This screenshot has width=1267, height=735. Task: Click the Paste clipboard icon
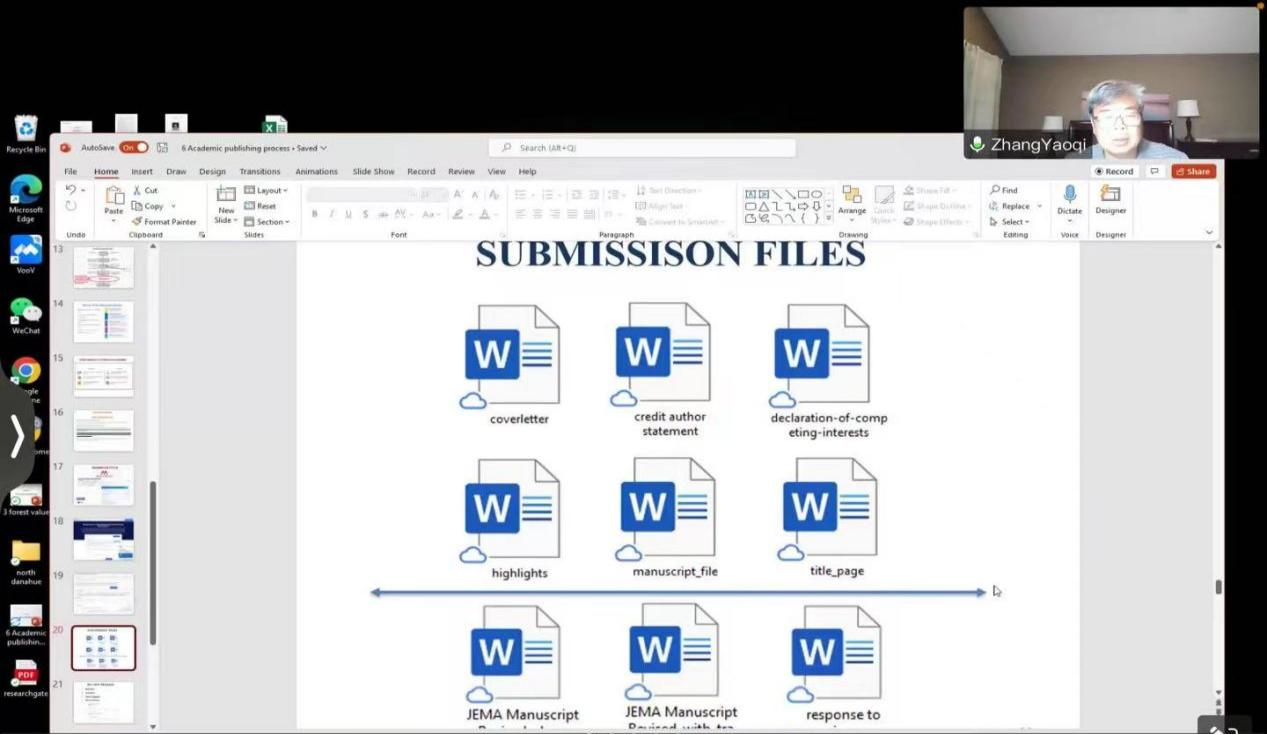click(x=114, y=195)
